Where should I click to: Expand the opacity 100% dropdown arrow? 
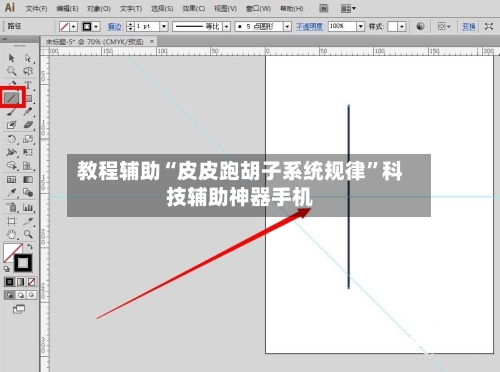click(360, 26)
